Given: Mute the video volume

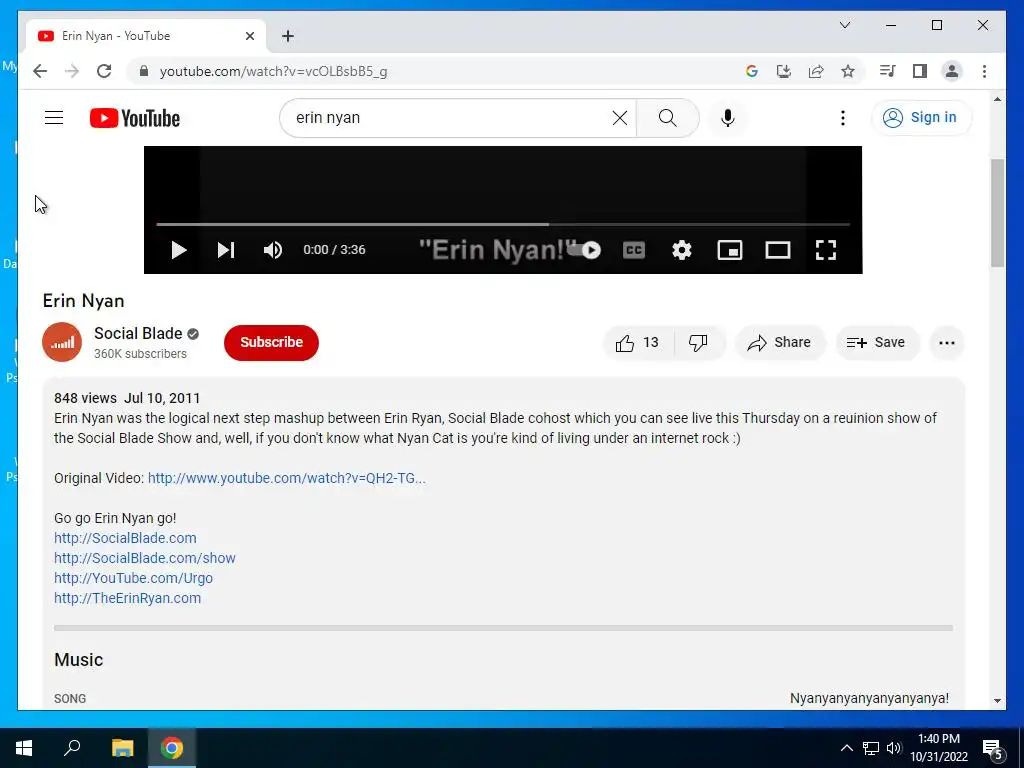Looking at the screenshot, I should coord(272,249).
